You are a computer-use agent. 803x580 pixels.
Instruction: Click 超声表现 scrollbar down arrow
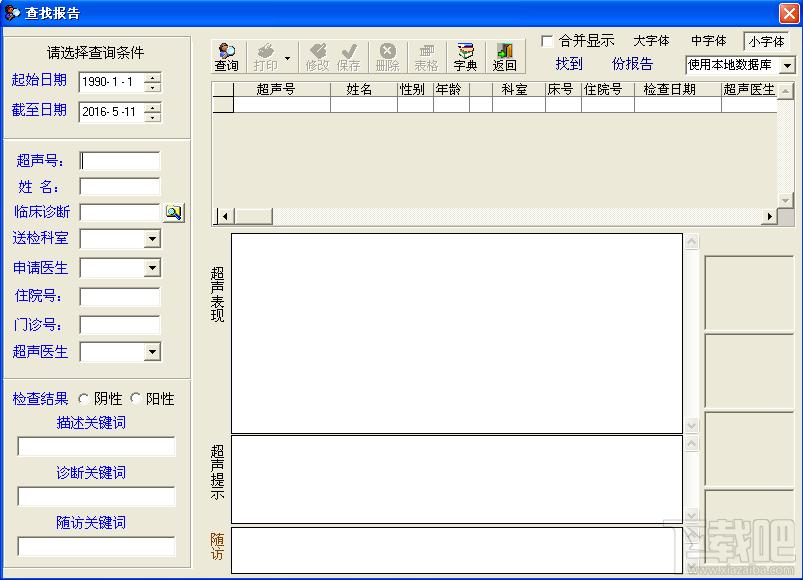(x=692, y=425)
